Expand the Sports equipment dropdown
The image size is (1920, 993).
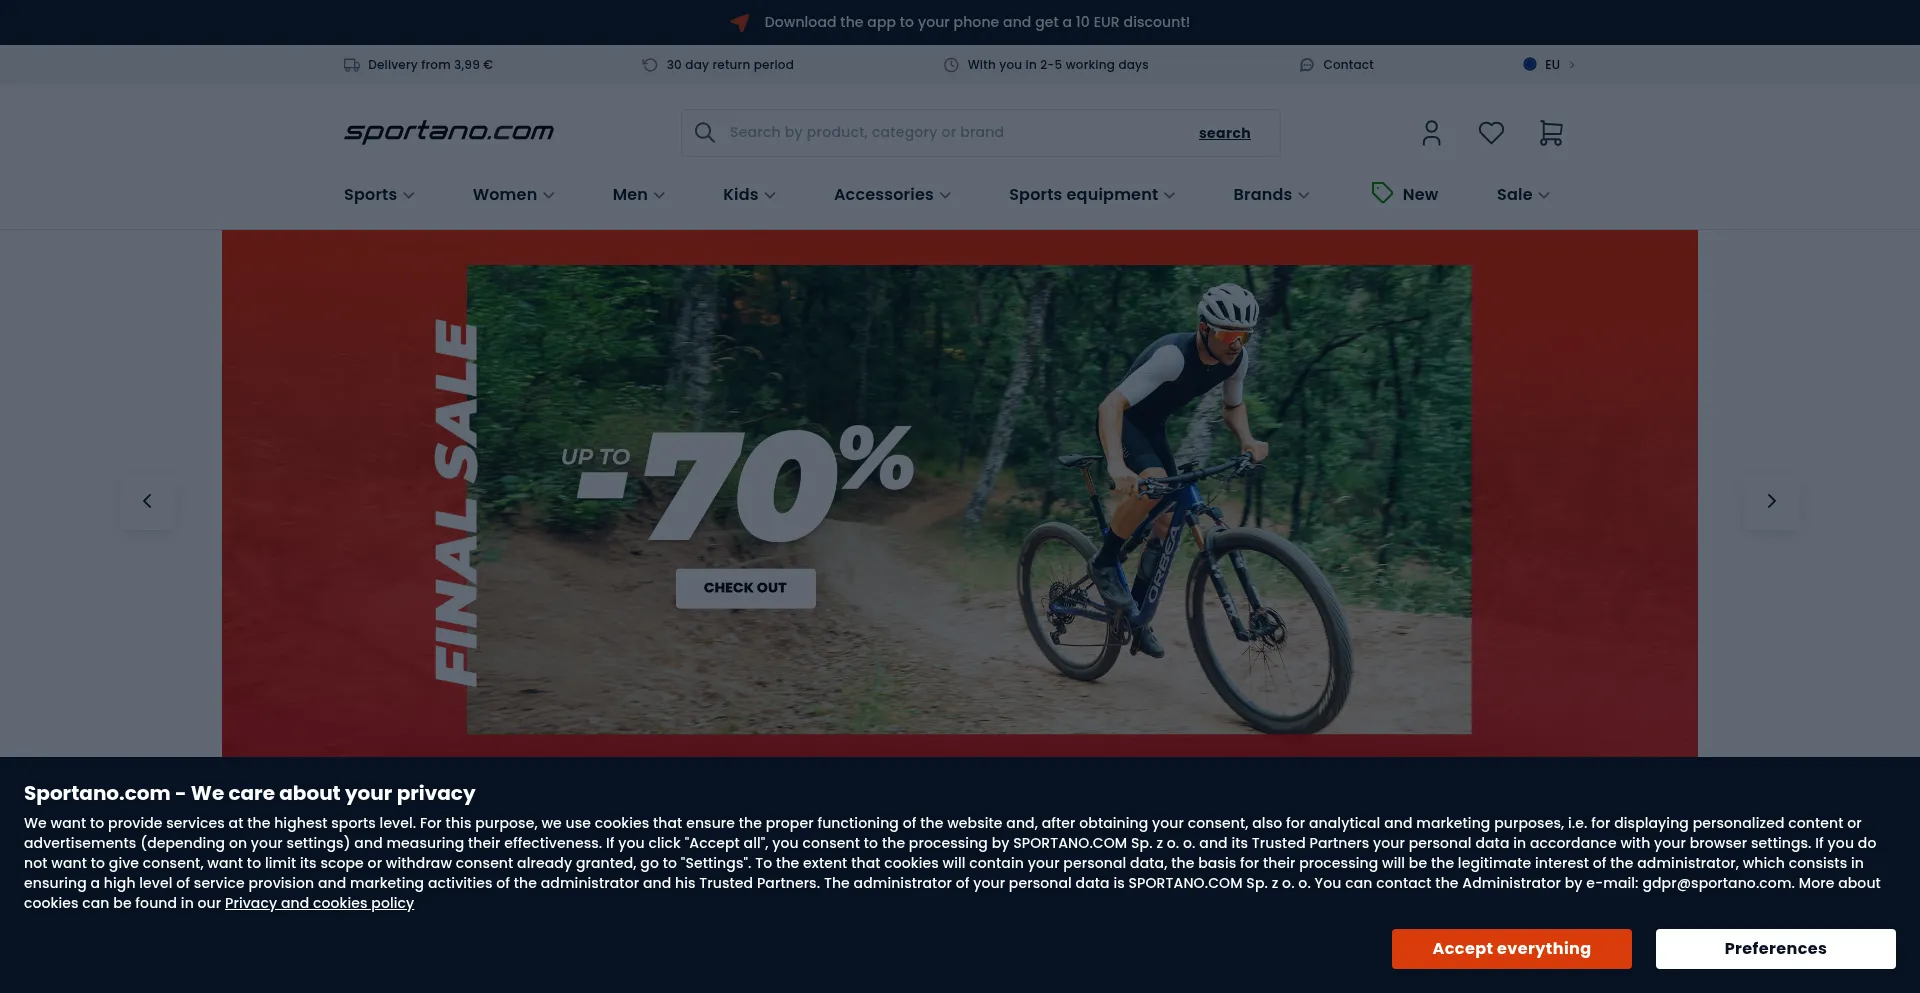click(1092, 194)
